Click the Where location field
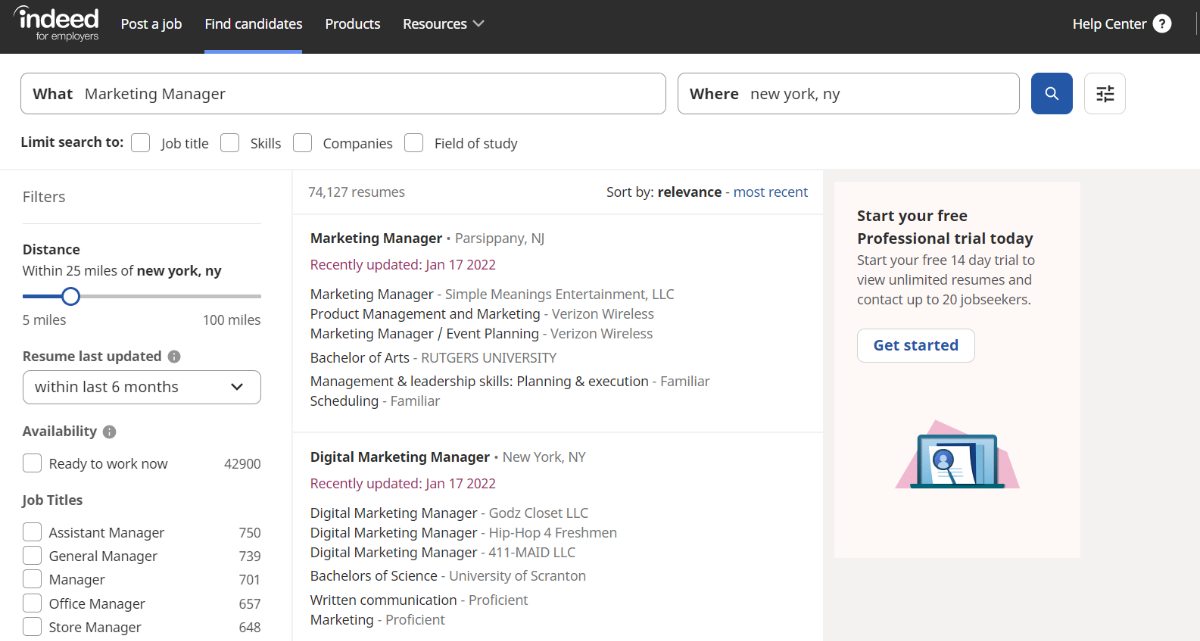 (x=849, y=94)
